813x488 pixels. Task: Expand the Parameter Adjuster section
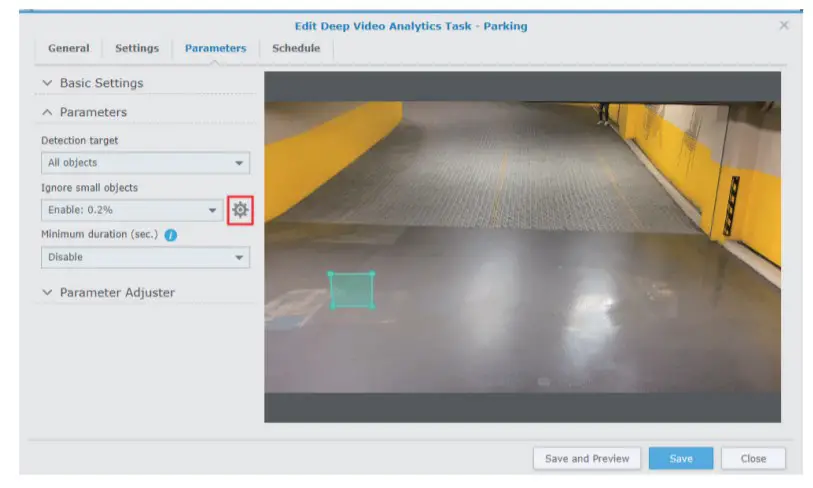(x=145, y=292)
